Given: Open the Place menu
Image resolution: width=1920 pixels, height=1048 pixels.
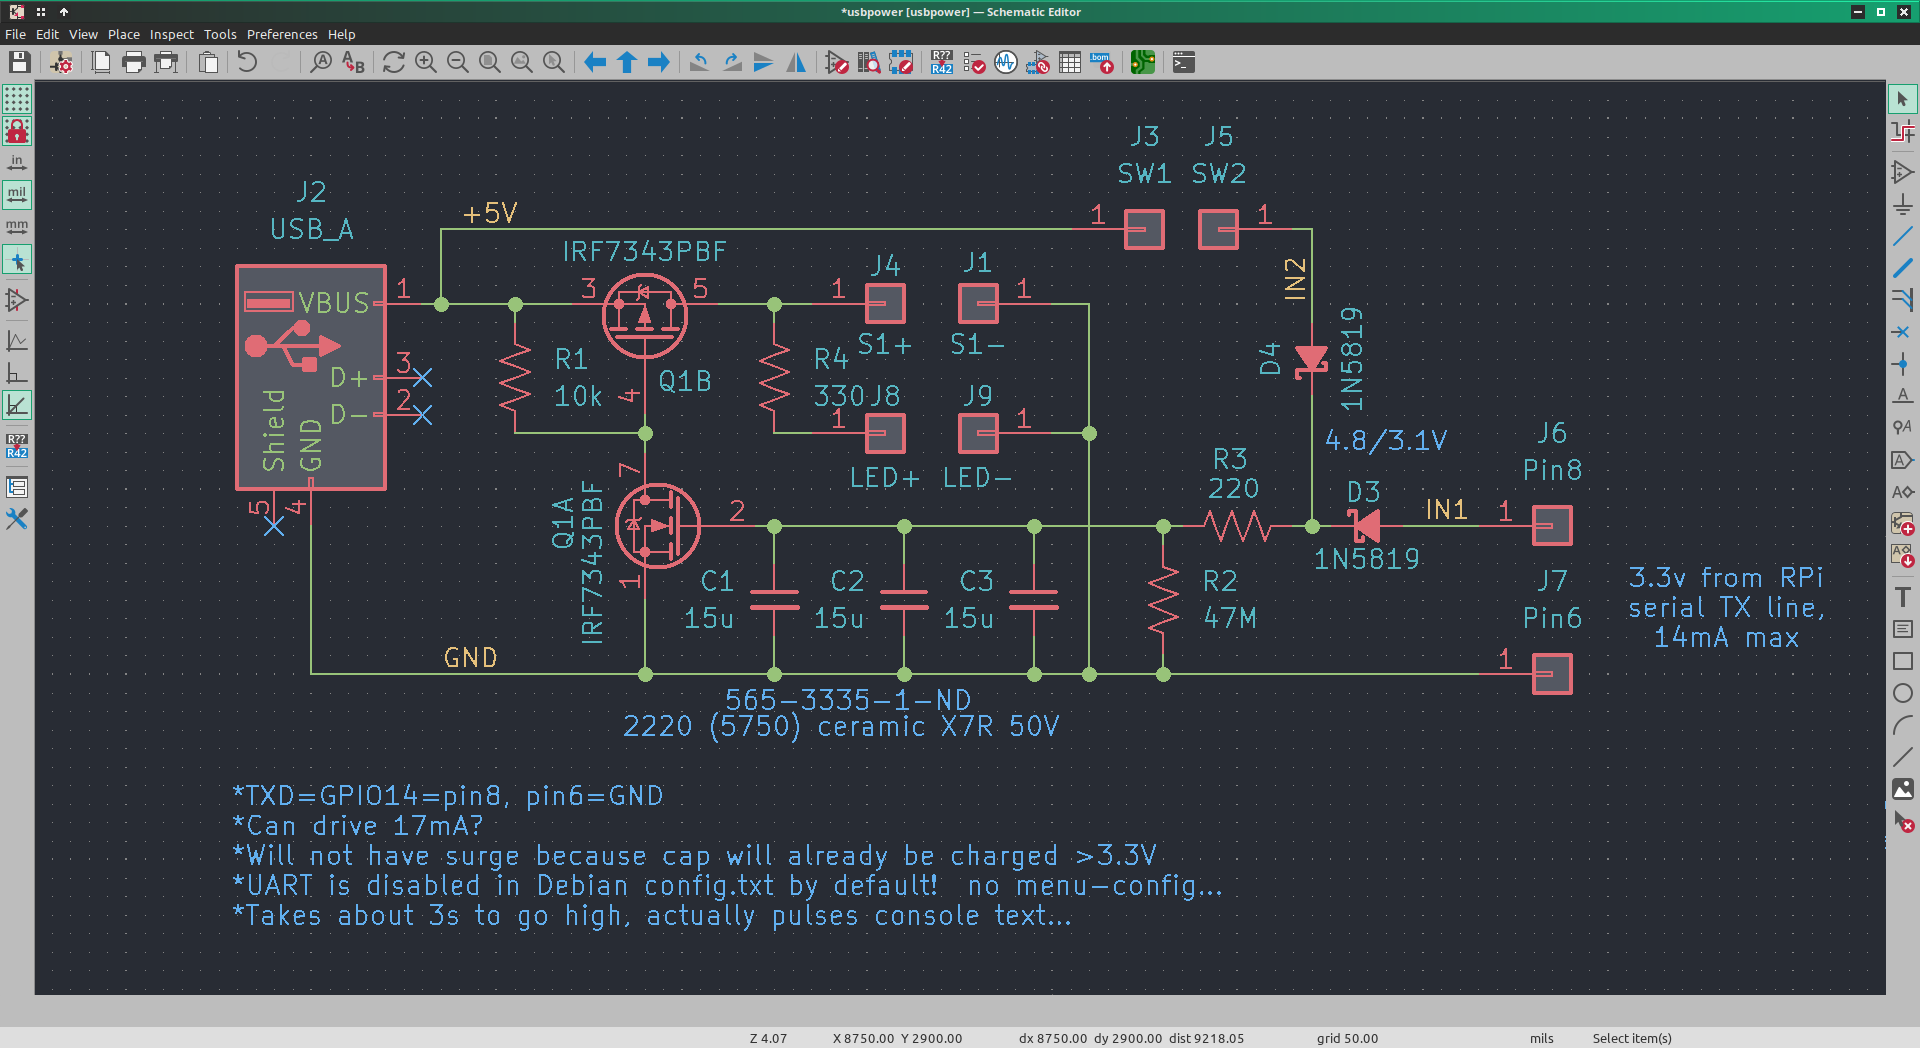Looking at the screenshot, I should (124, 34).
